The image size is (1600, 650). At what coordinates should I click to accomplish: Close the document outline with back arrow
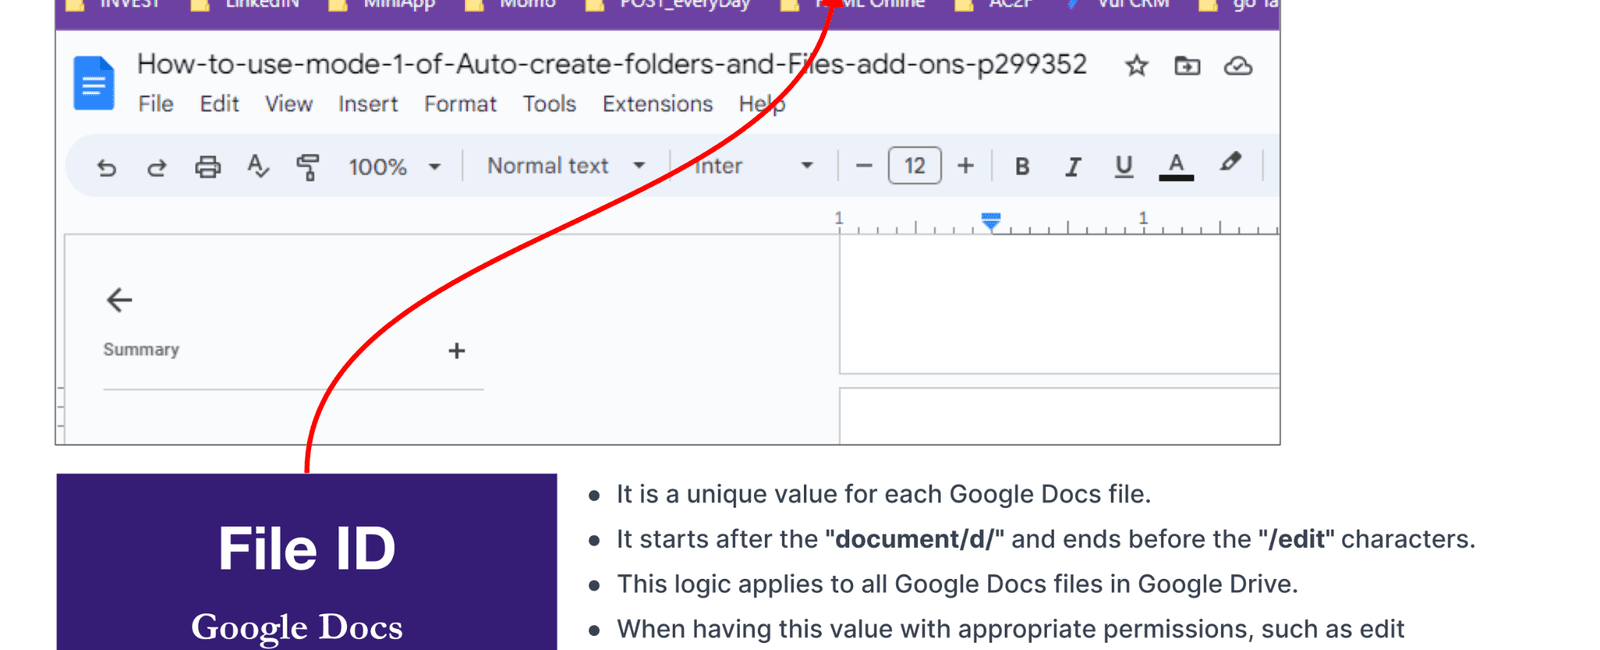(119, 300)
